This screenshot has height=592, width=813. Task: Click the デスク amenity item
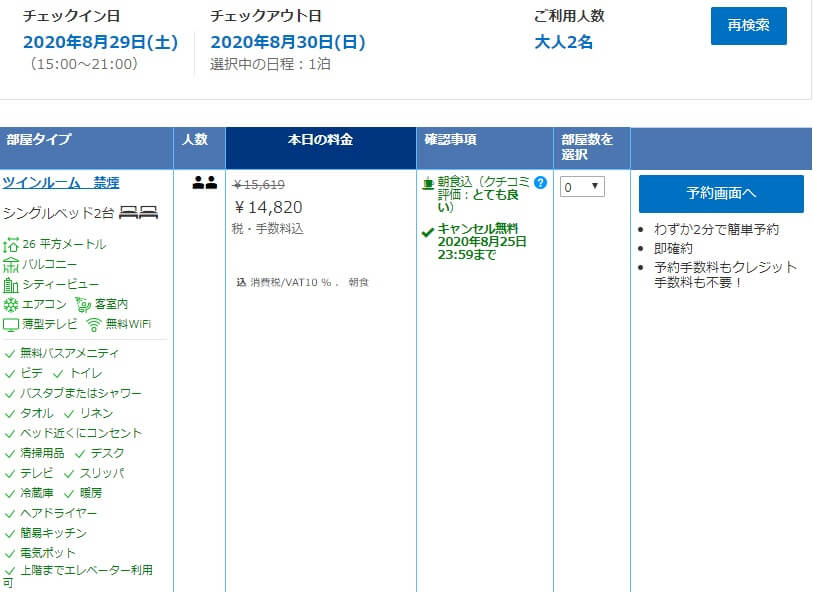(107, 453)
